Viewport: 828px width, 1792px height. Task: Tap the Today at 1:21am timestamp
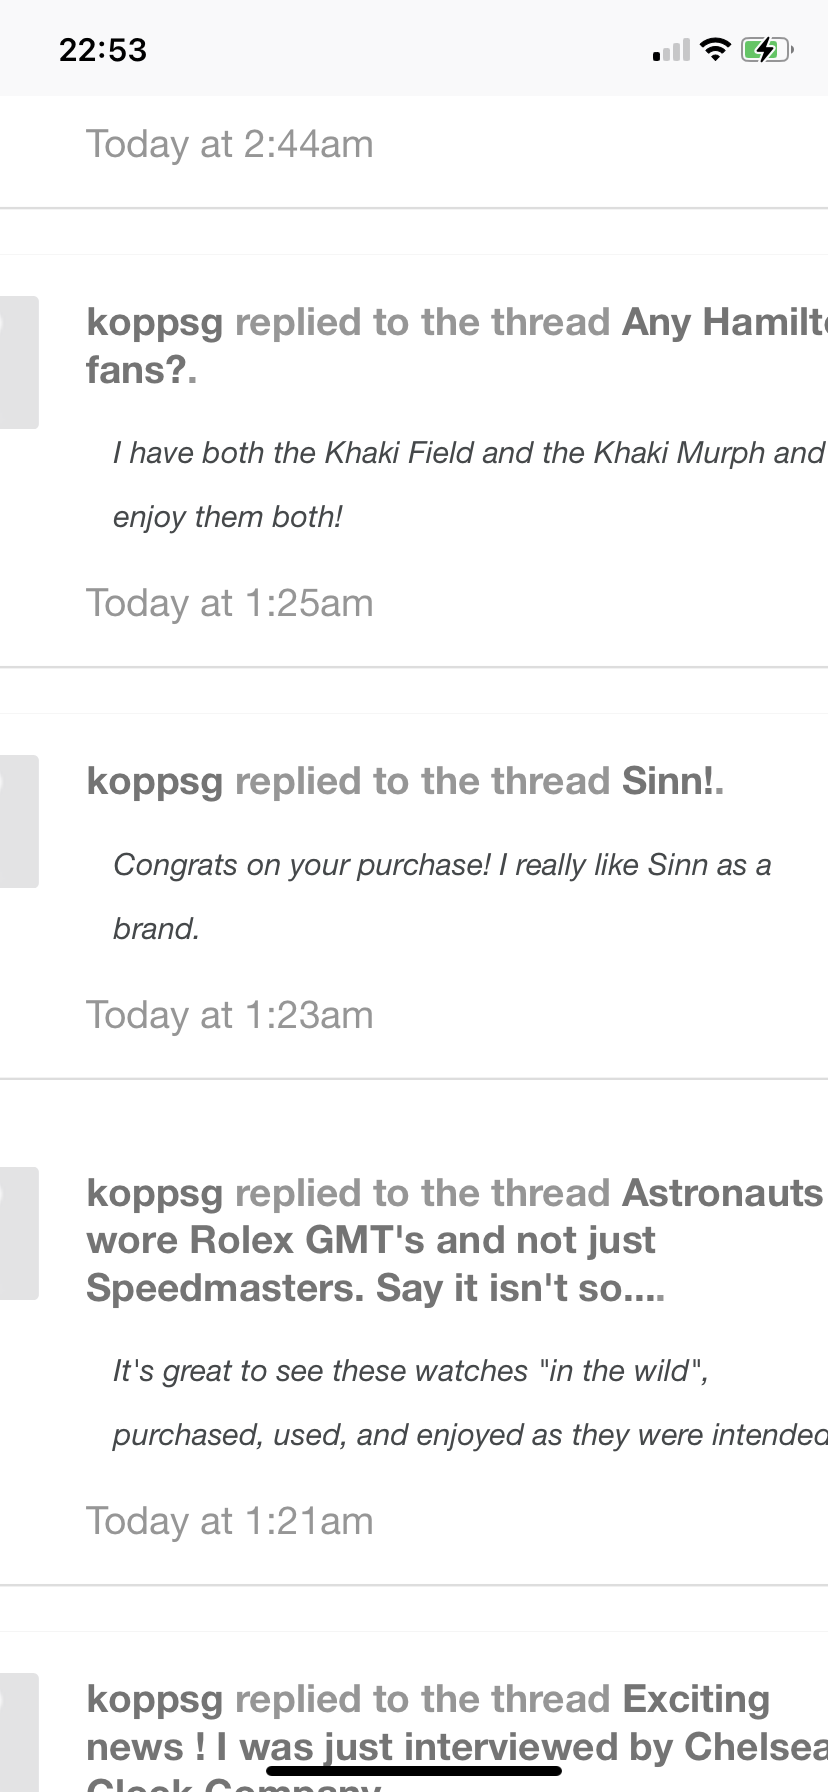(x=229, y=1522)
